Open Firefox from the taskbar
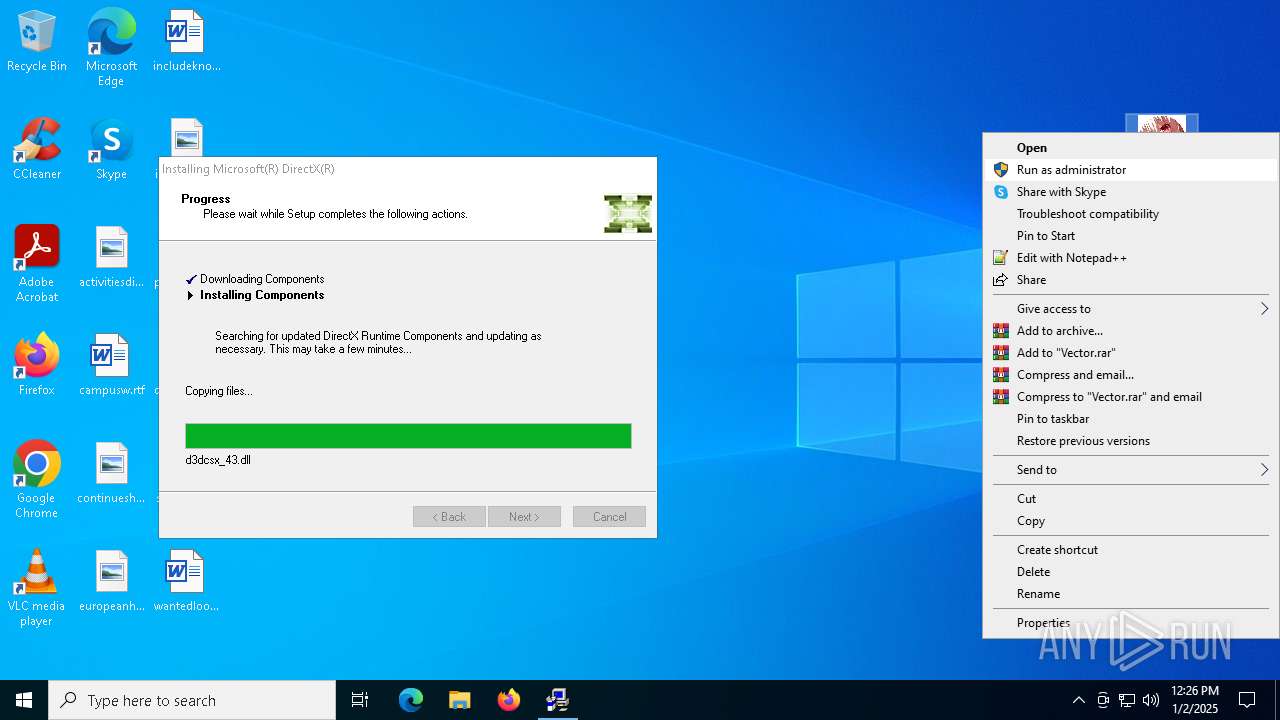This screenshot has width=1280, height=720. [509, 700]
